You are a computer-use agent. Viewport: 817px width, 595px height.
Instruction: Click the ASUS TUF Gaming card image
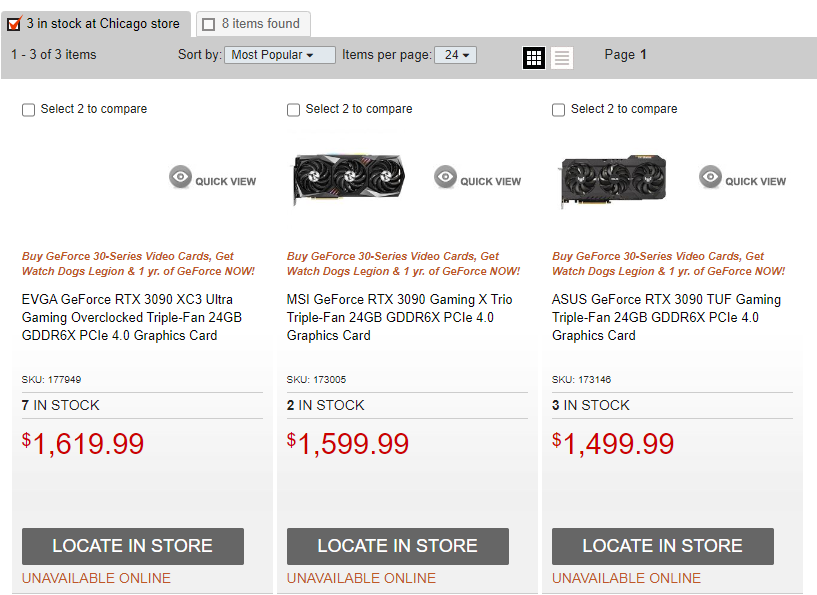[613, 181]
